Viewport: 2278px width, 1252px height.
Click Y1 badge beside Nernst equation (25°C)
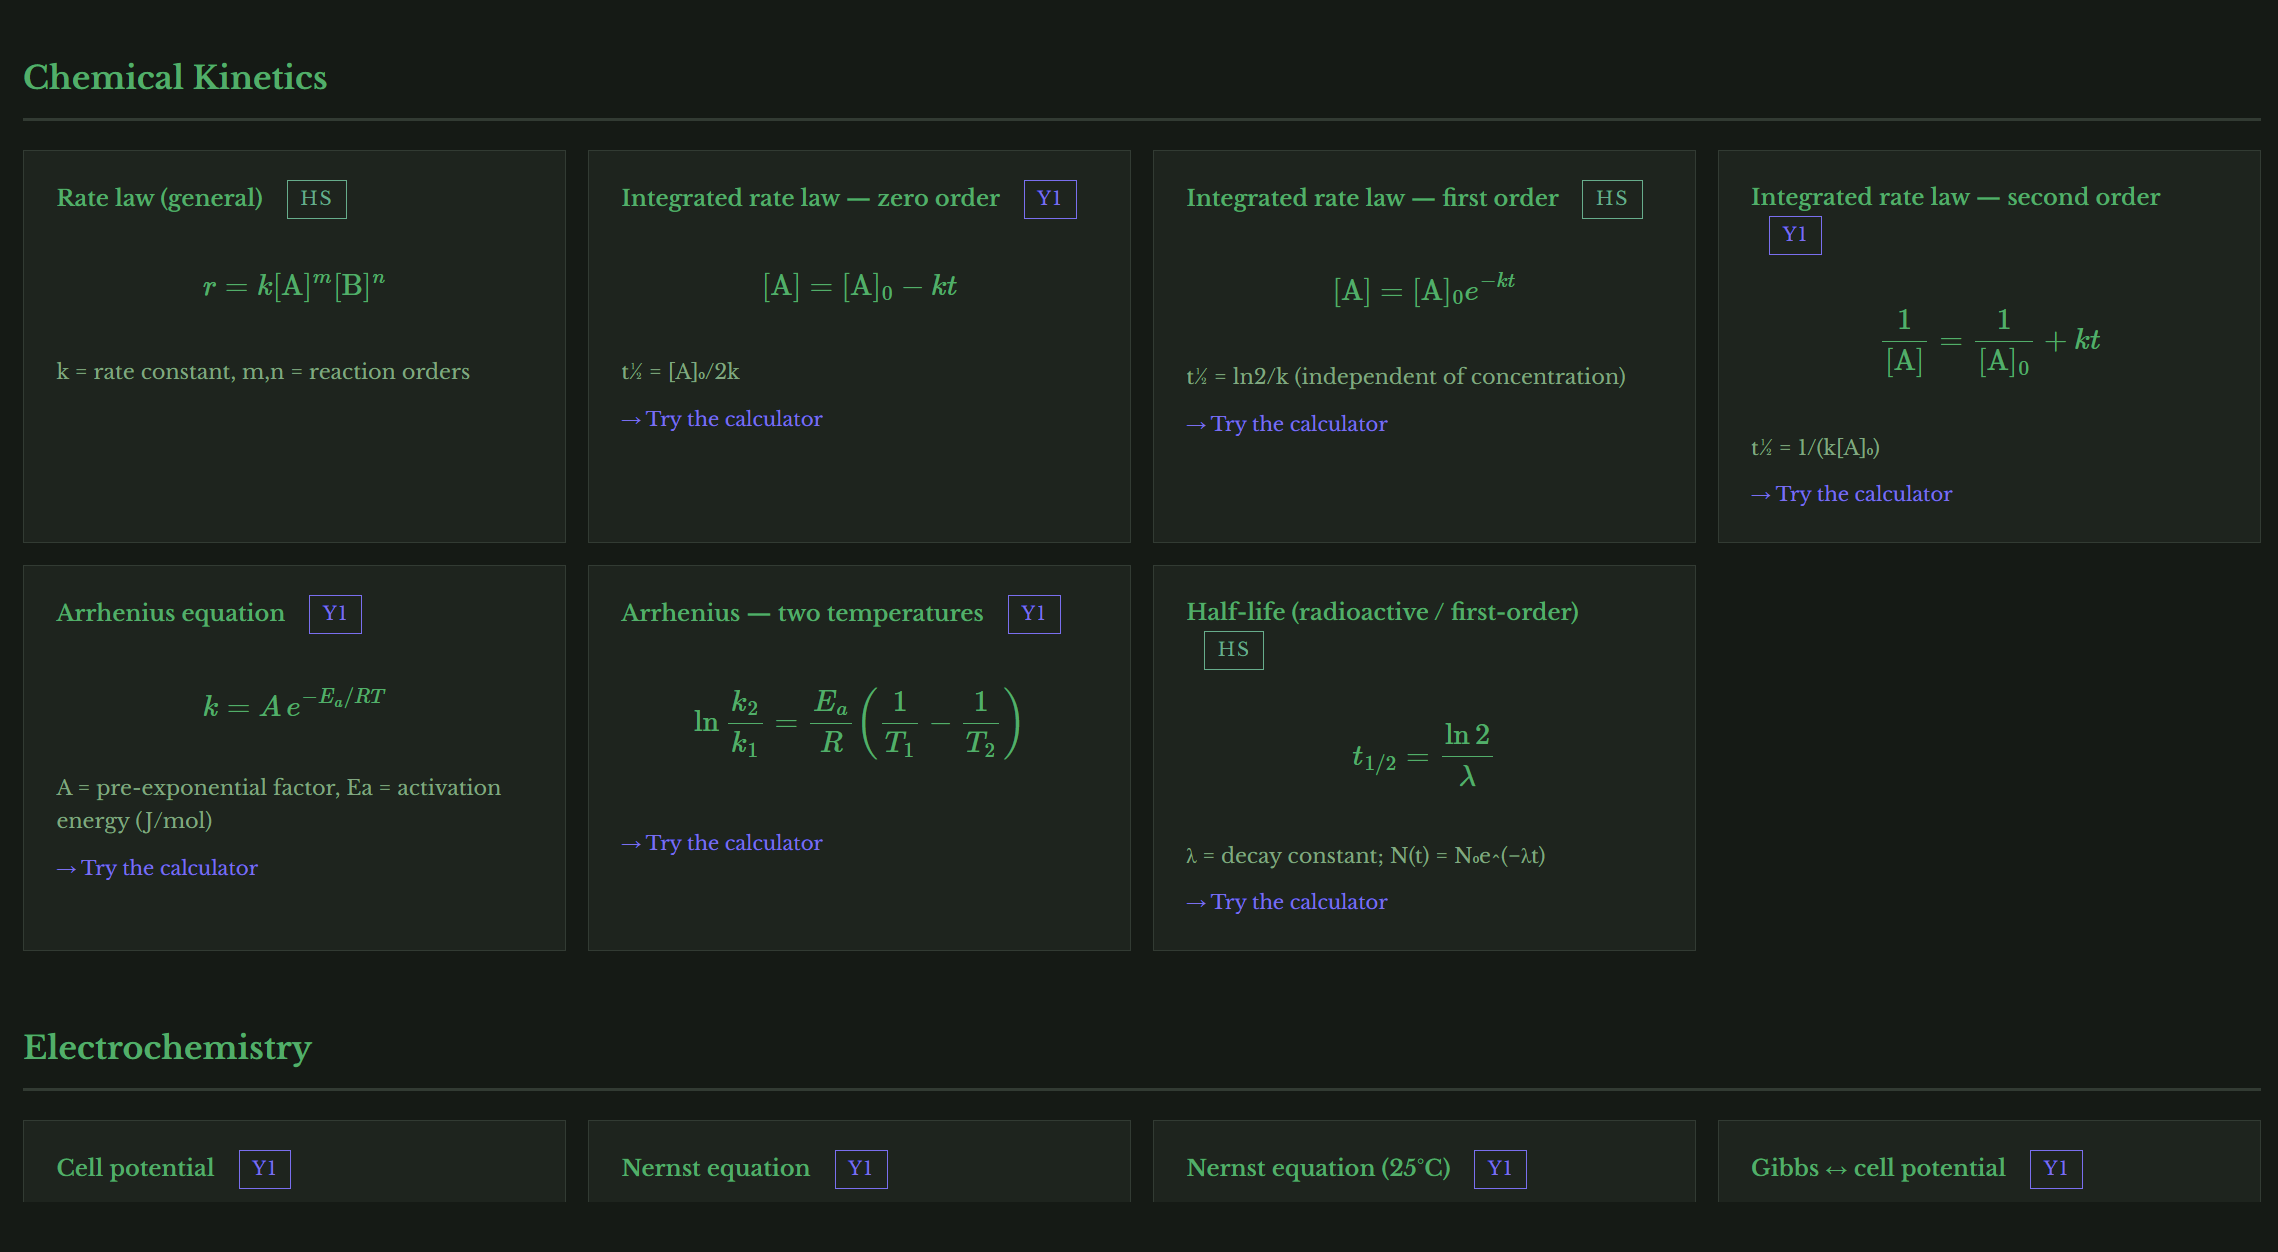(1500, 1169)
